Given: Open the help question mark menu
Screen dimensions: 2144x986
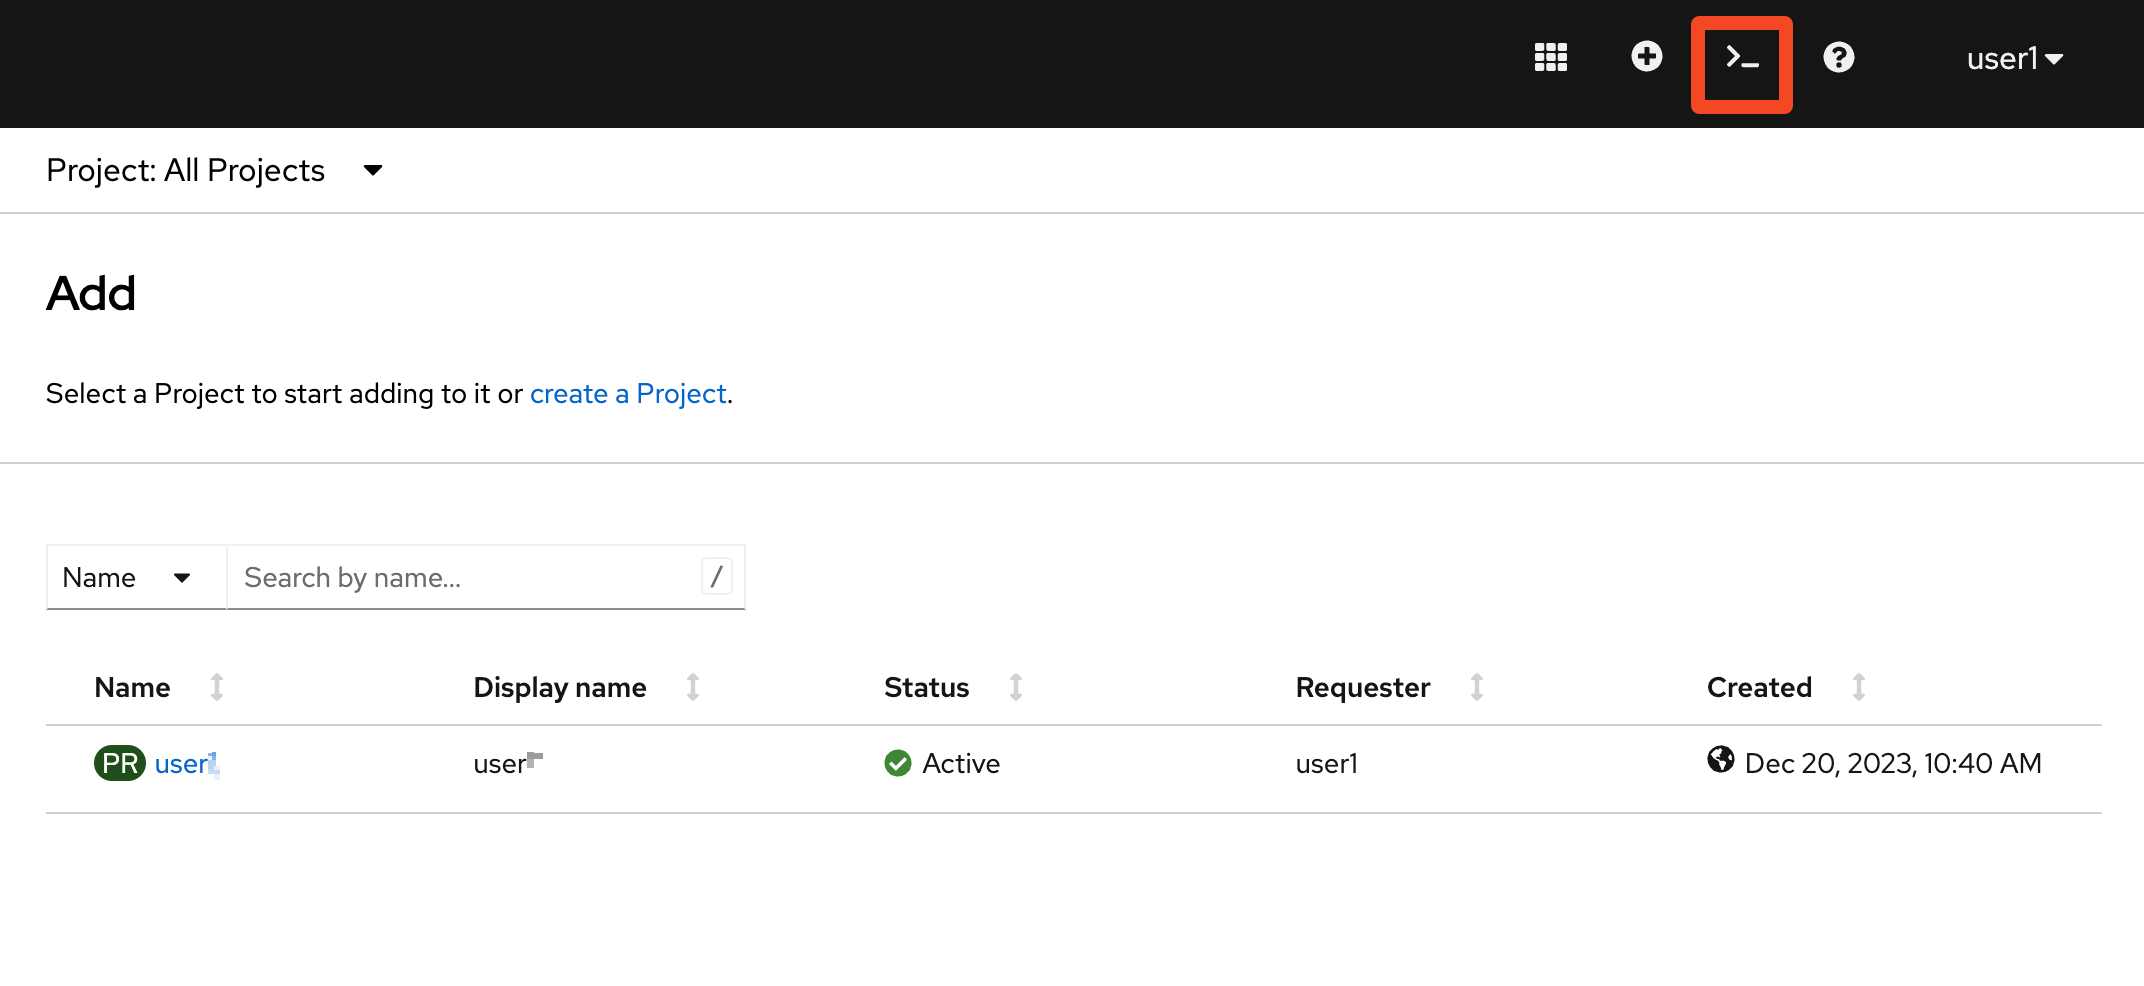Looking at the screenshot, I should pos(1838,57).
